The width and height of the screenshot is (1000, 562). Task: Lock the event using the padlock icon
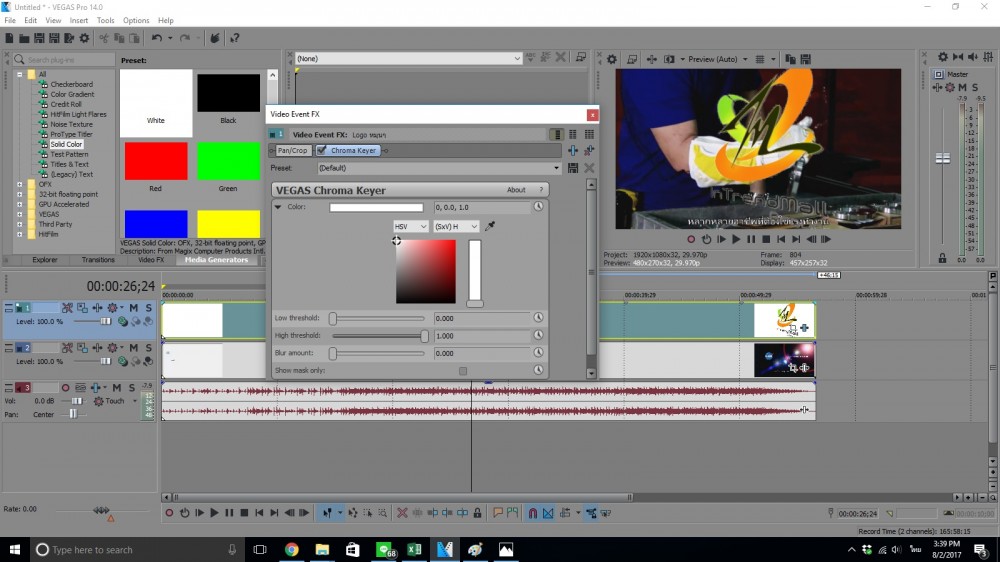point(477,513)
